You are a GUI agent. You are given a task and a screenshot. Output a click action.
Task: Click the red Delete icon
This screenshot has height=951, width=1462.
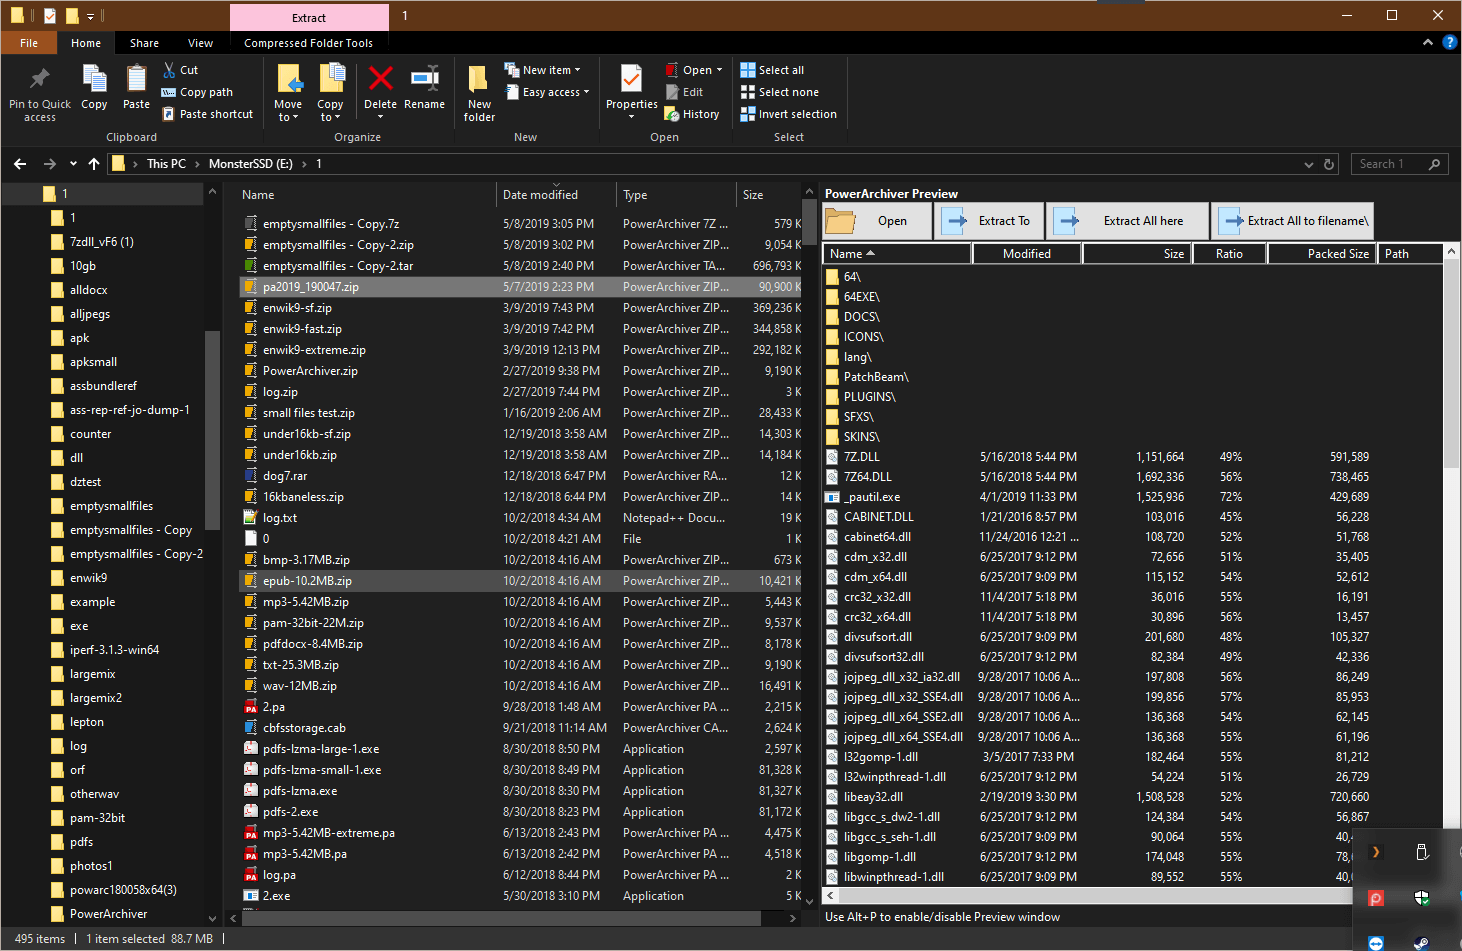(x=380, y=79)
